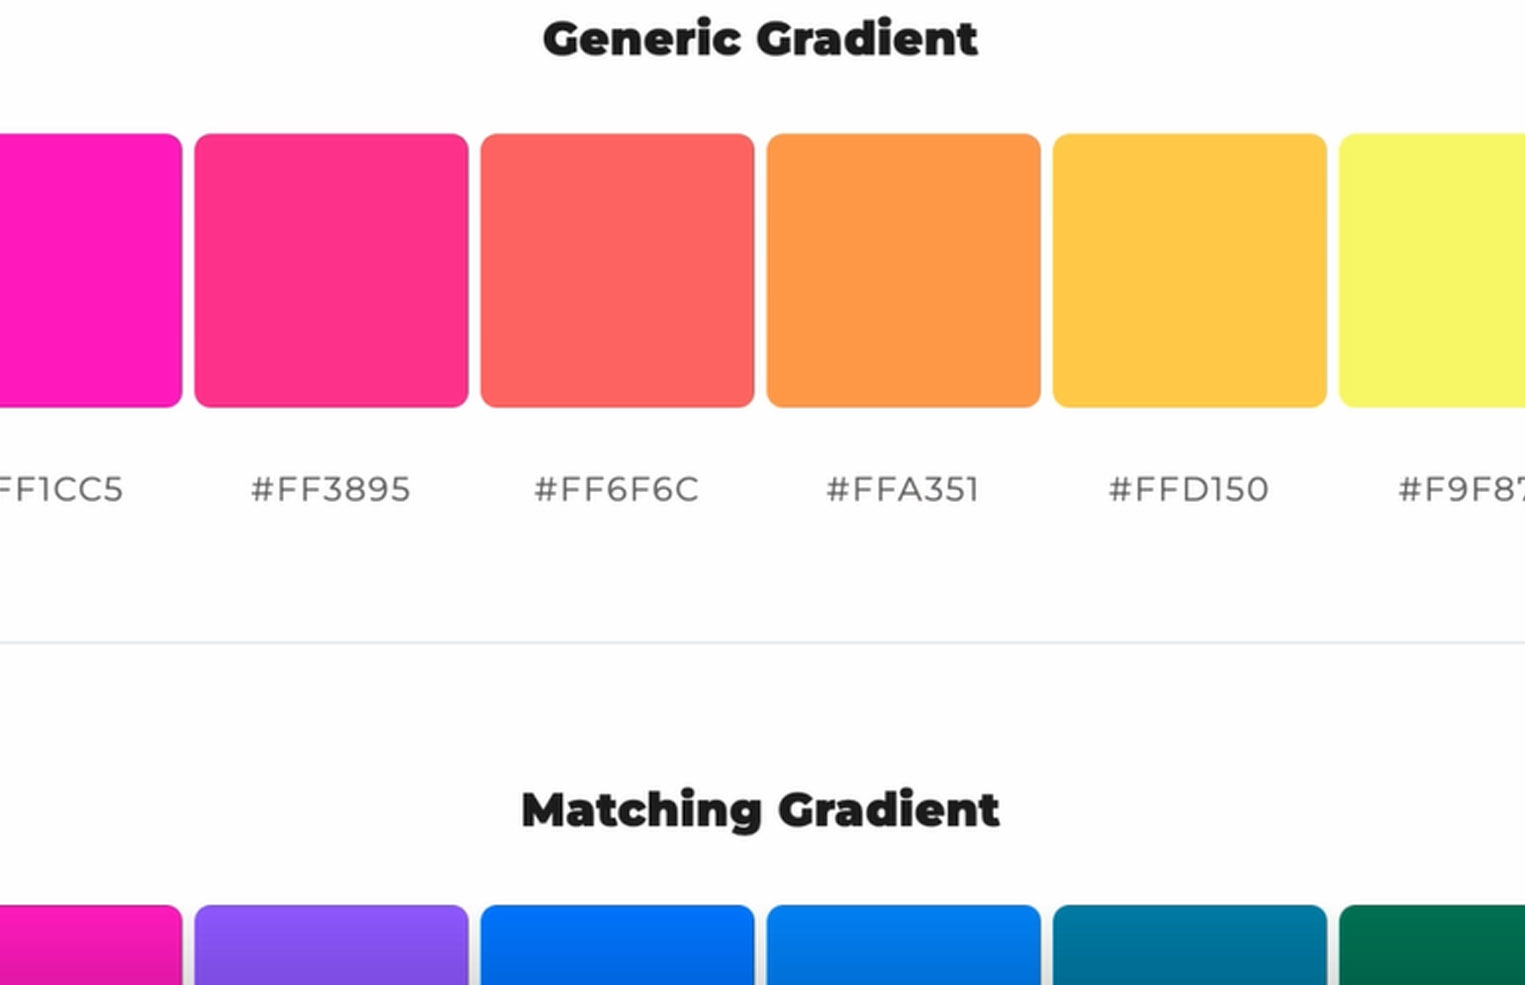Select the blue swatch beside the teal one
This screenshot has height=985, width=1525.
pos(903,946)
